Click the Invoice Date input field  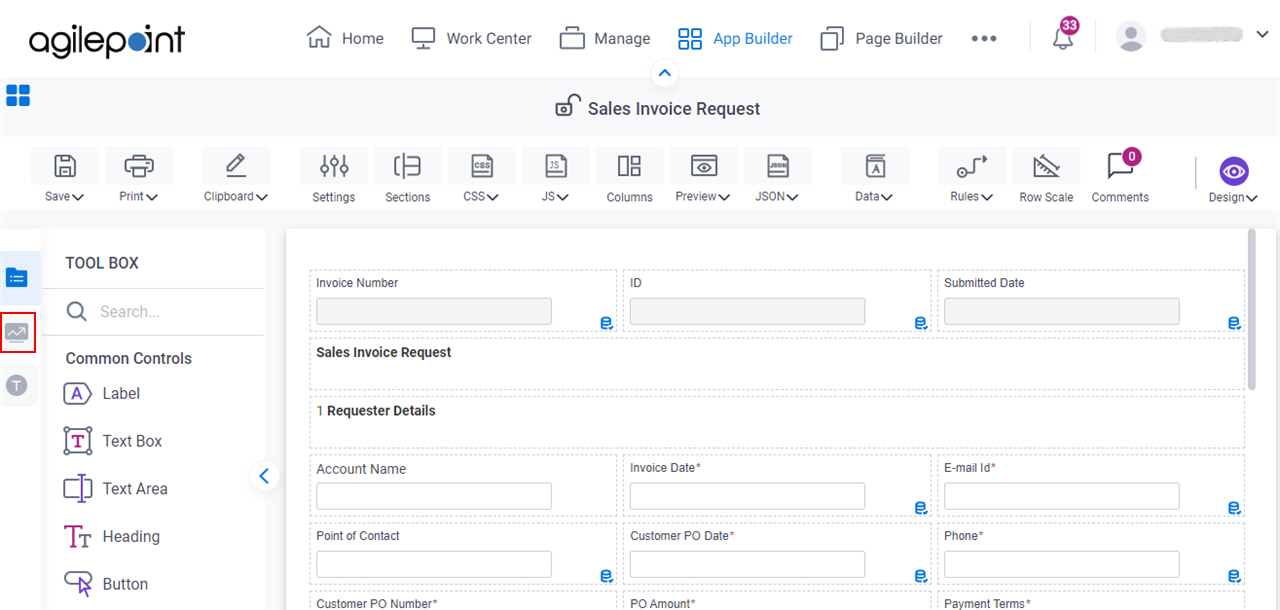(x=747, y=496)
